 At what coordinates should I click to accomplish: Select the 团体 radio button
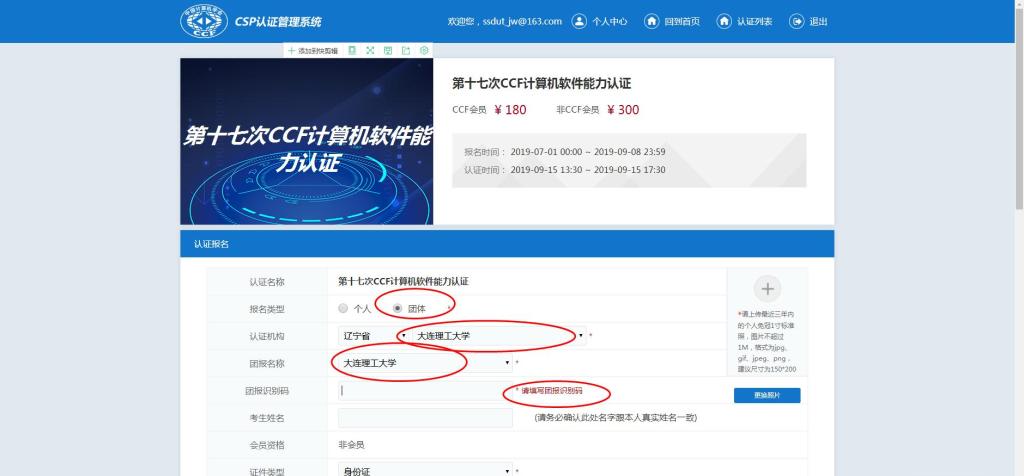[x=398, y=309]
